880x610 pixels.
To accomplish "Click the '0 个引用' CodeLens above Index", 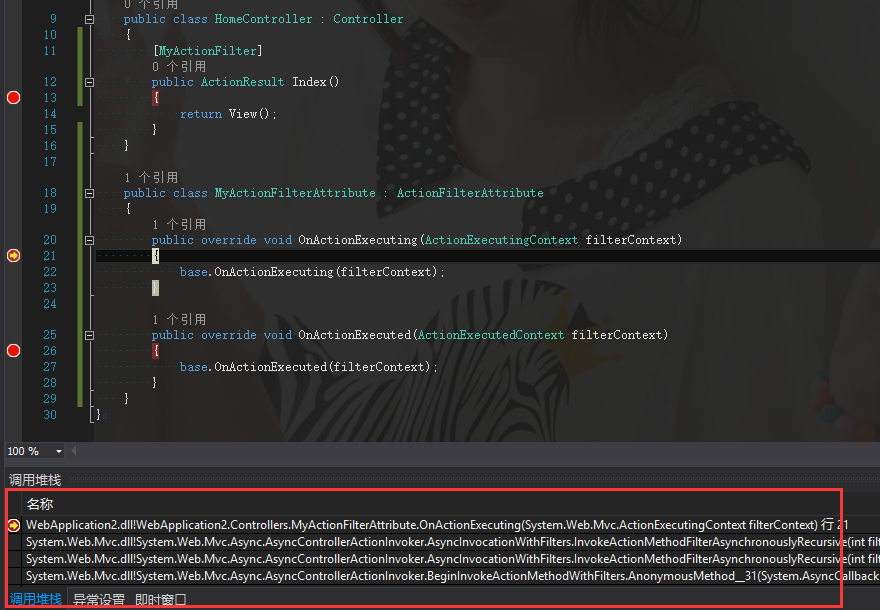I will 179,67.
